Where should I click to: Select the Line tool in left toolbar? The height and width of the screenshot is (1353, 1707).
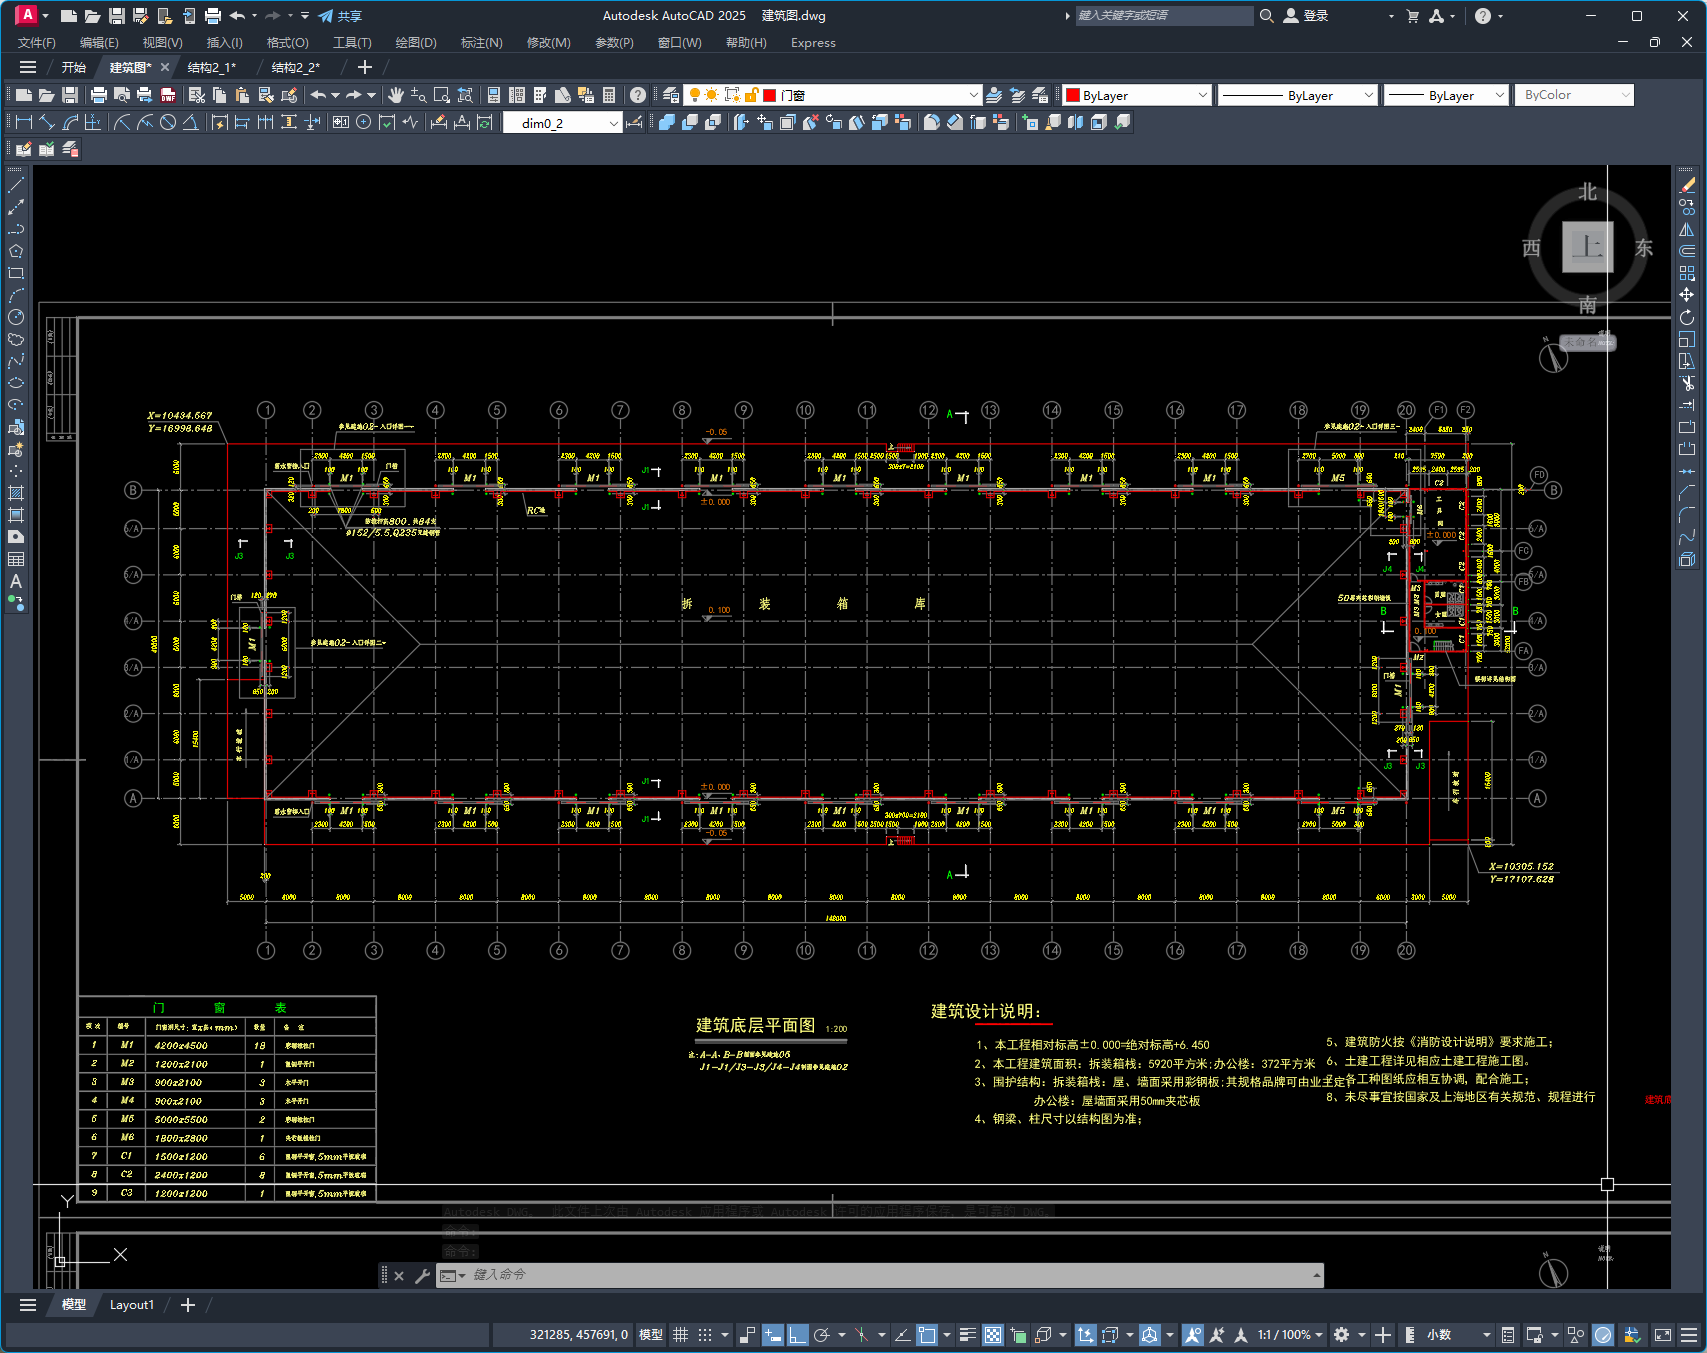tap(16, 185)
